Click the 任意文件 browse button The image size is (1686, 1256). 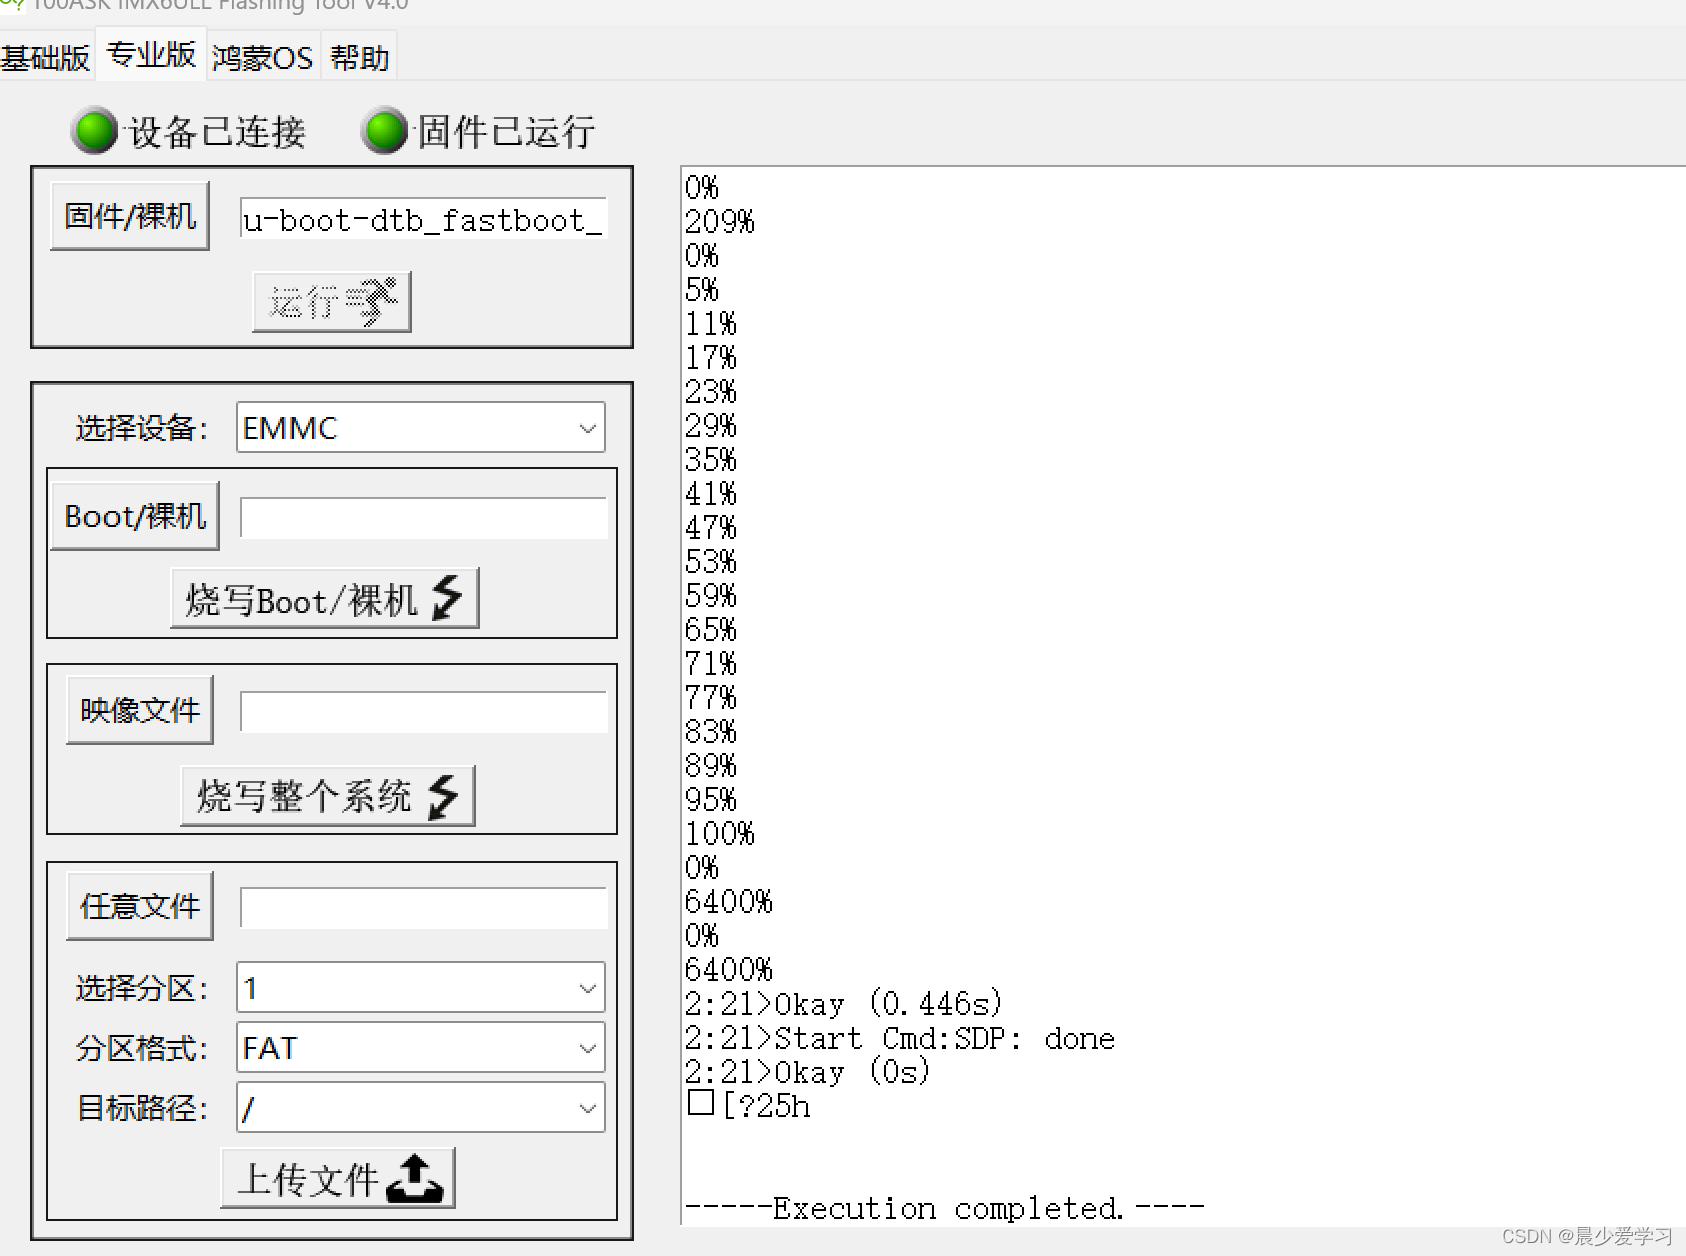140,906
